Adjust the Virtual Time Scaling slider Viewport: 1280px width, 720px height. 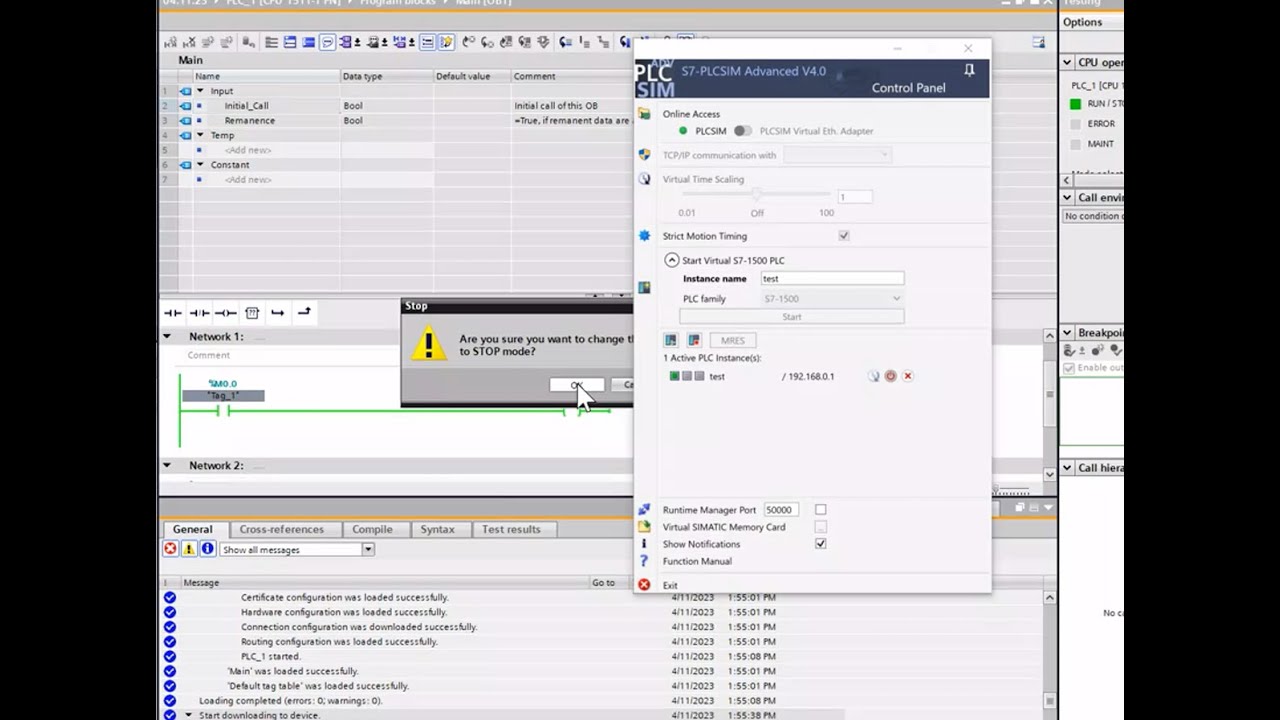pos(757,196)
